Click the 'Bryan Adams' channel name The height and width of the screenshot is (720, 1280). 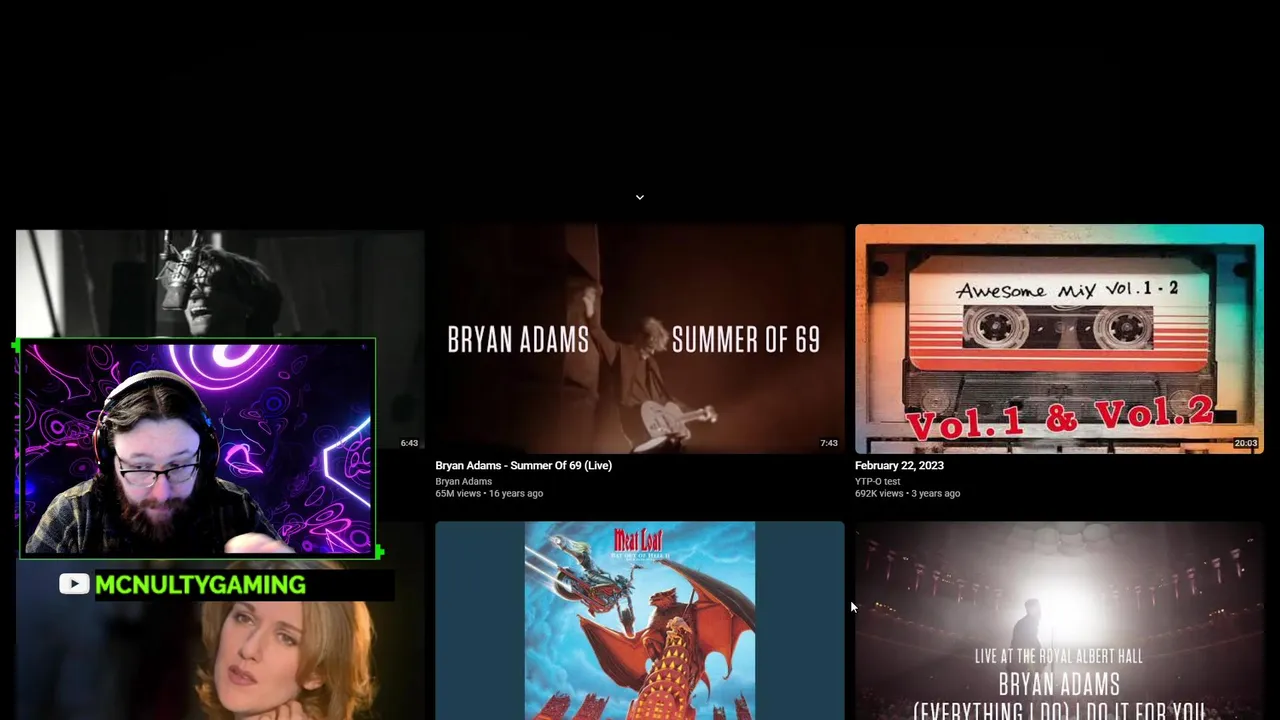point(463,481)
